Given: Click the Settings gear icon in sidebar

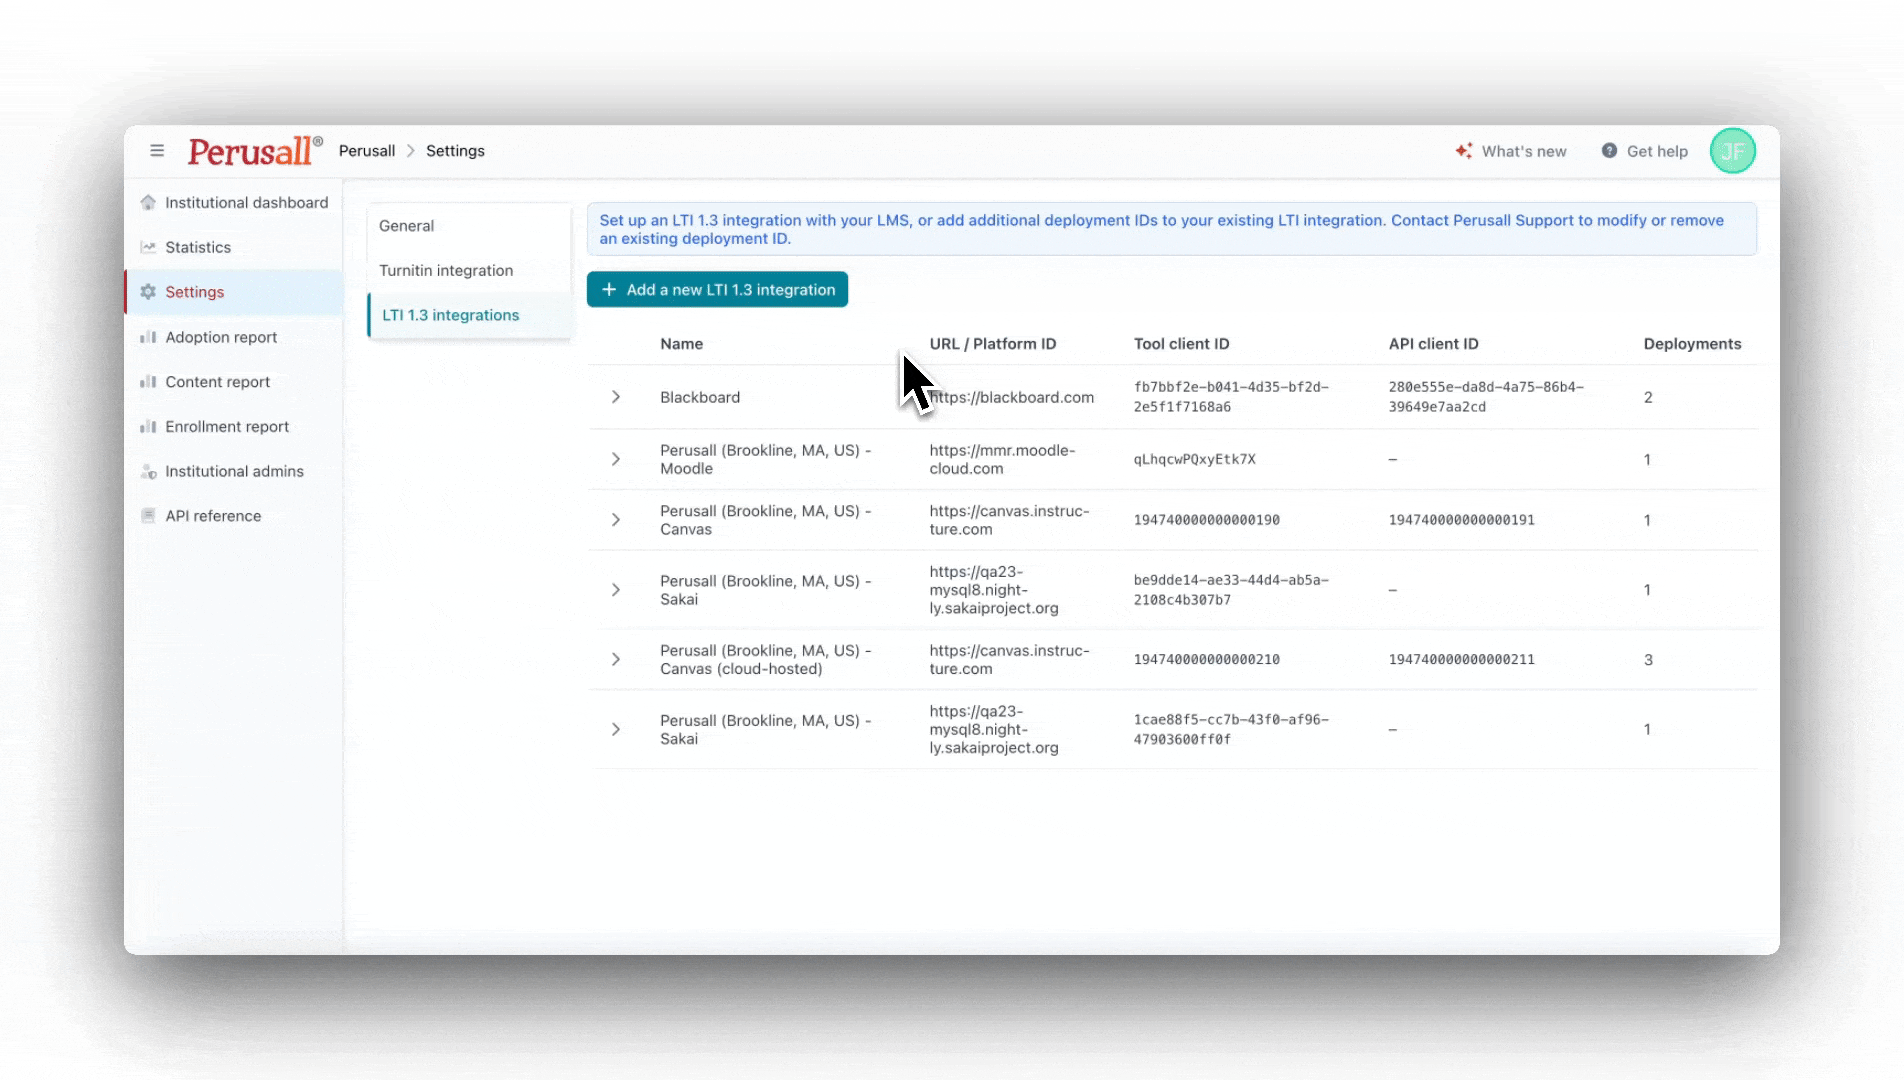Looking at the screenshot, I should point(148,292).
